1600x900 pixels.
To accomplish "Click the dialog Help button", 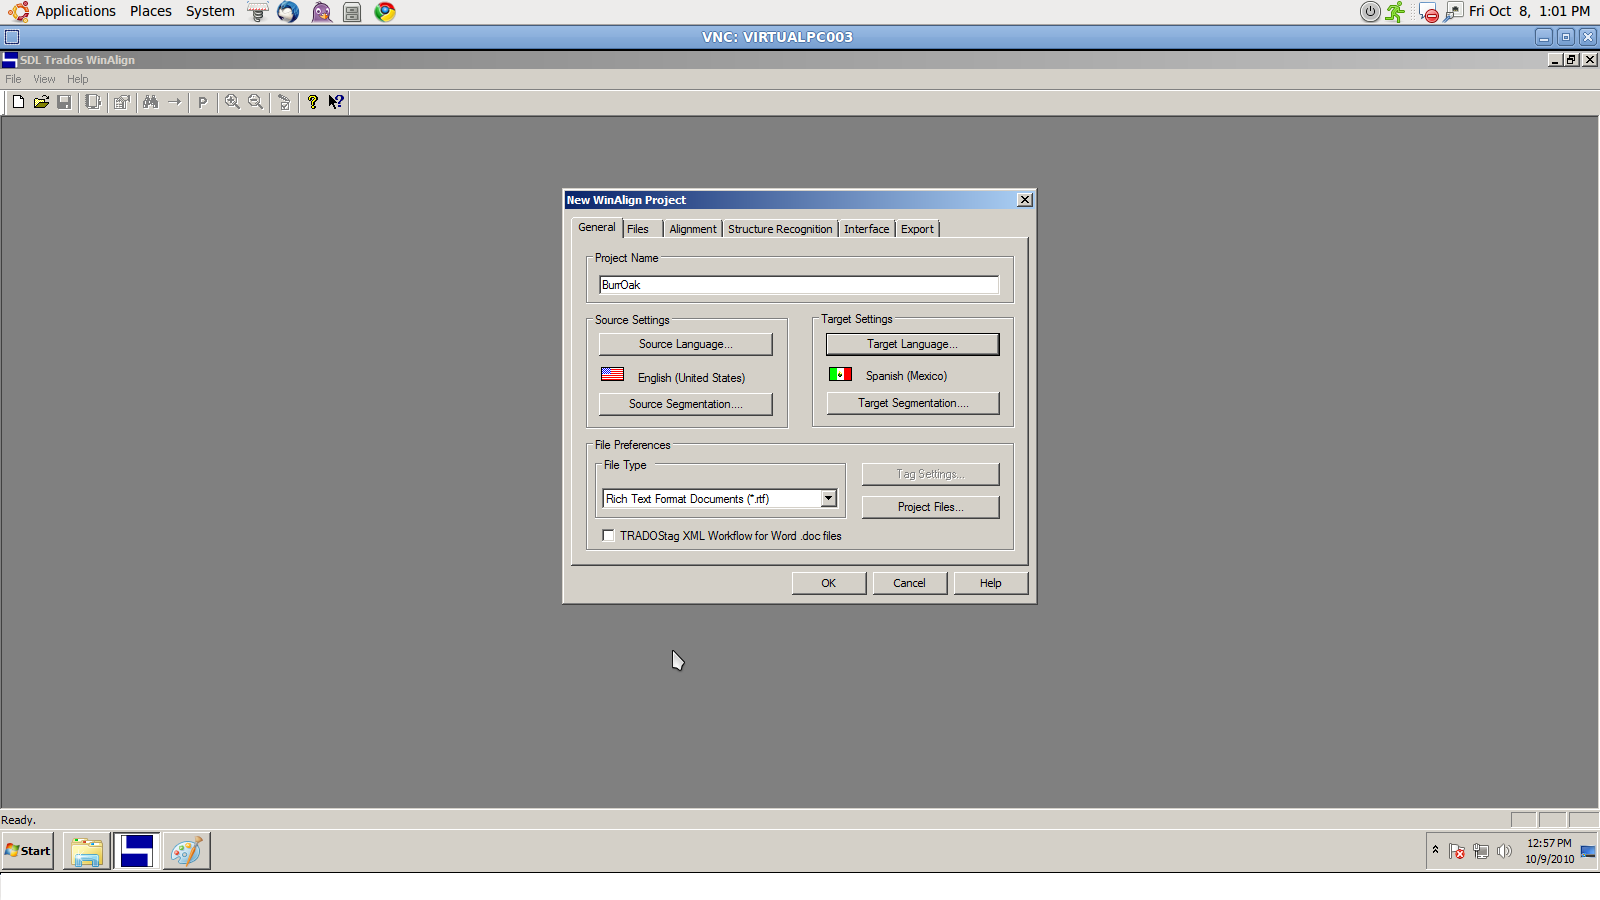I will pos(990,583).
